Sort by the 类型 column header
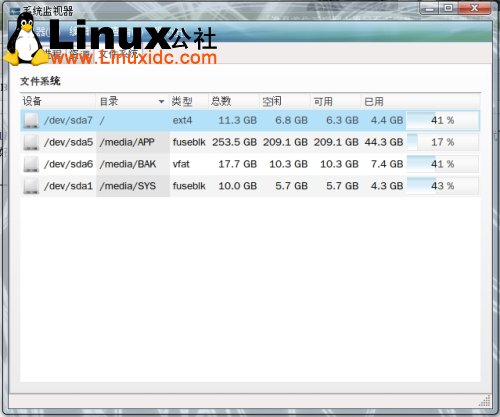The image size is (500, 417). pos(189,101)
